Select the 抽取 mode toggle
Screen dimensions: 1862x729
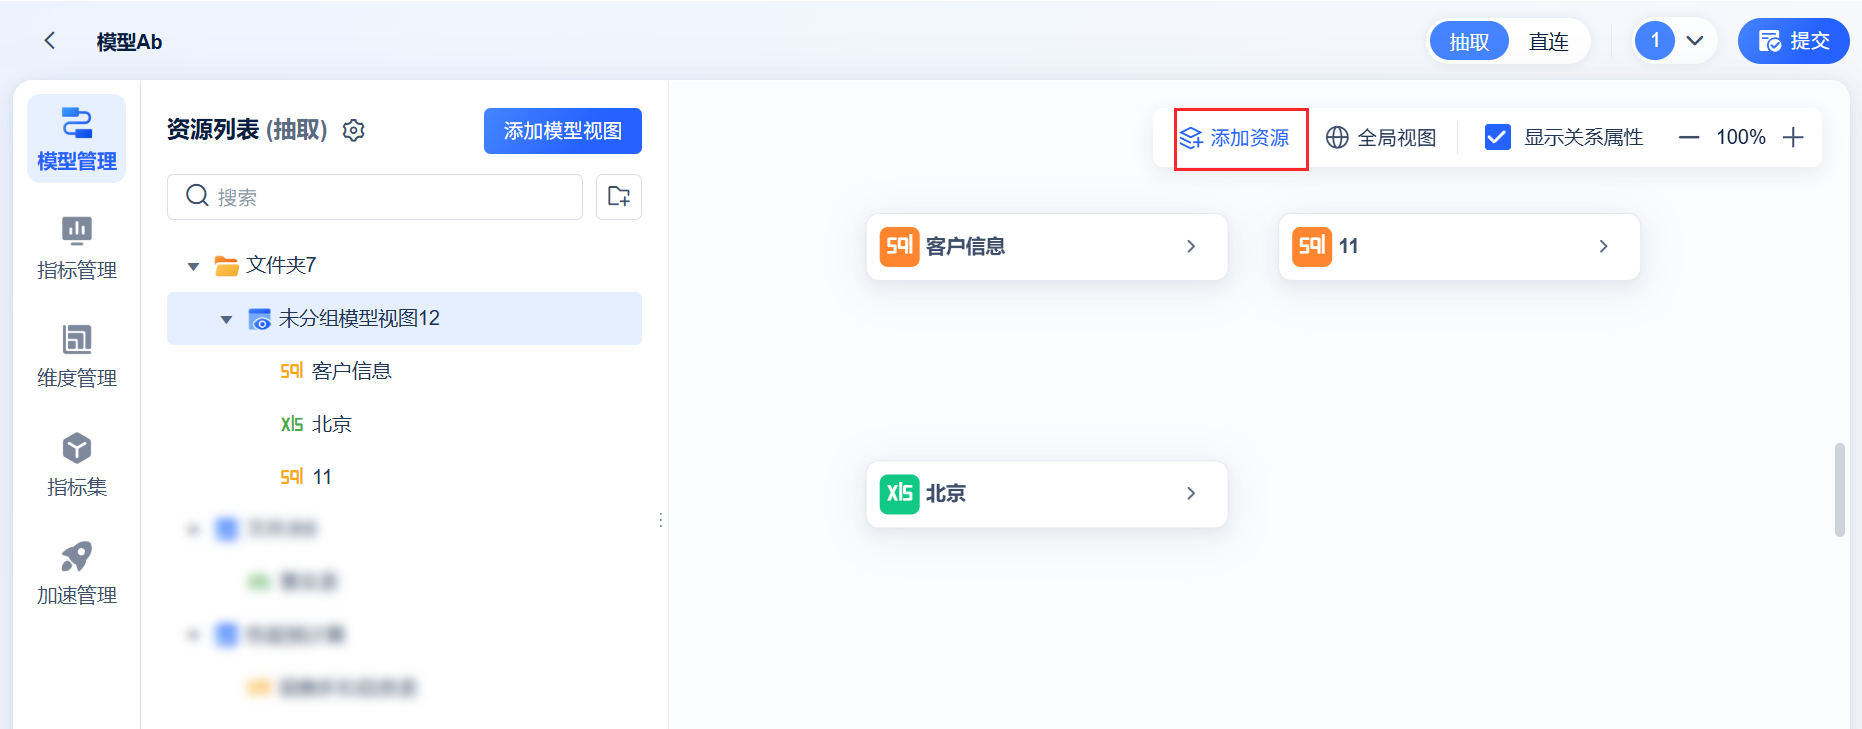(x=1469, y=42)
